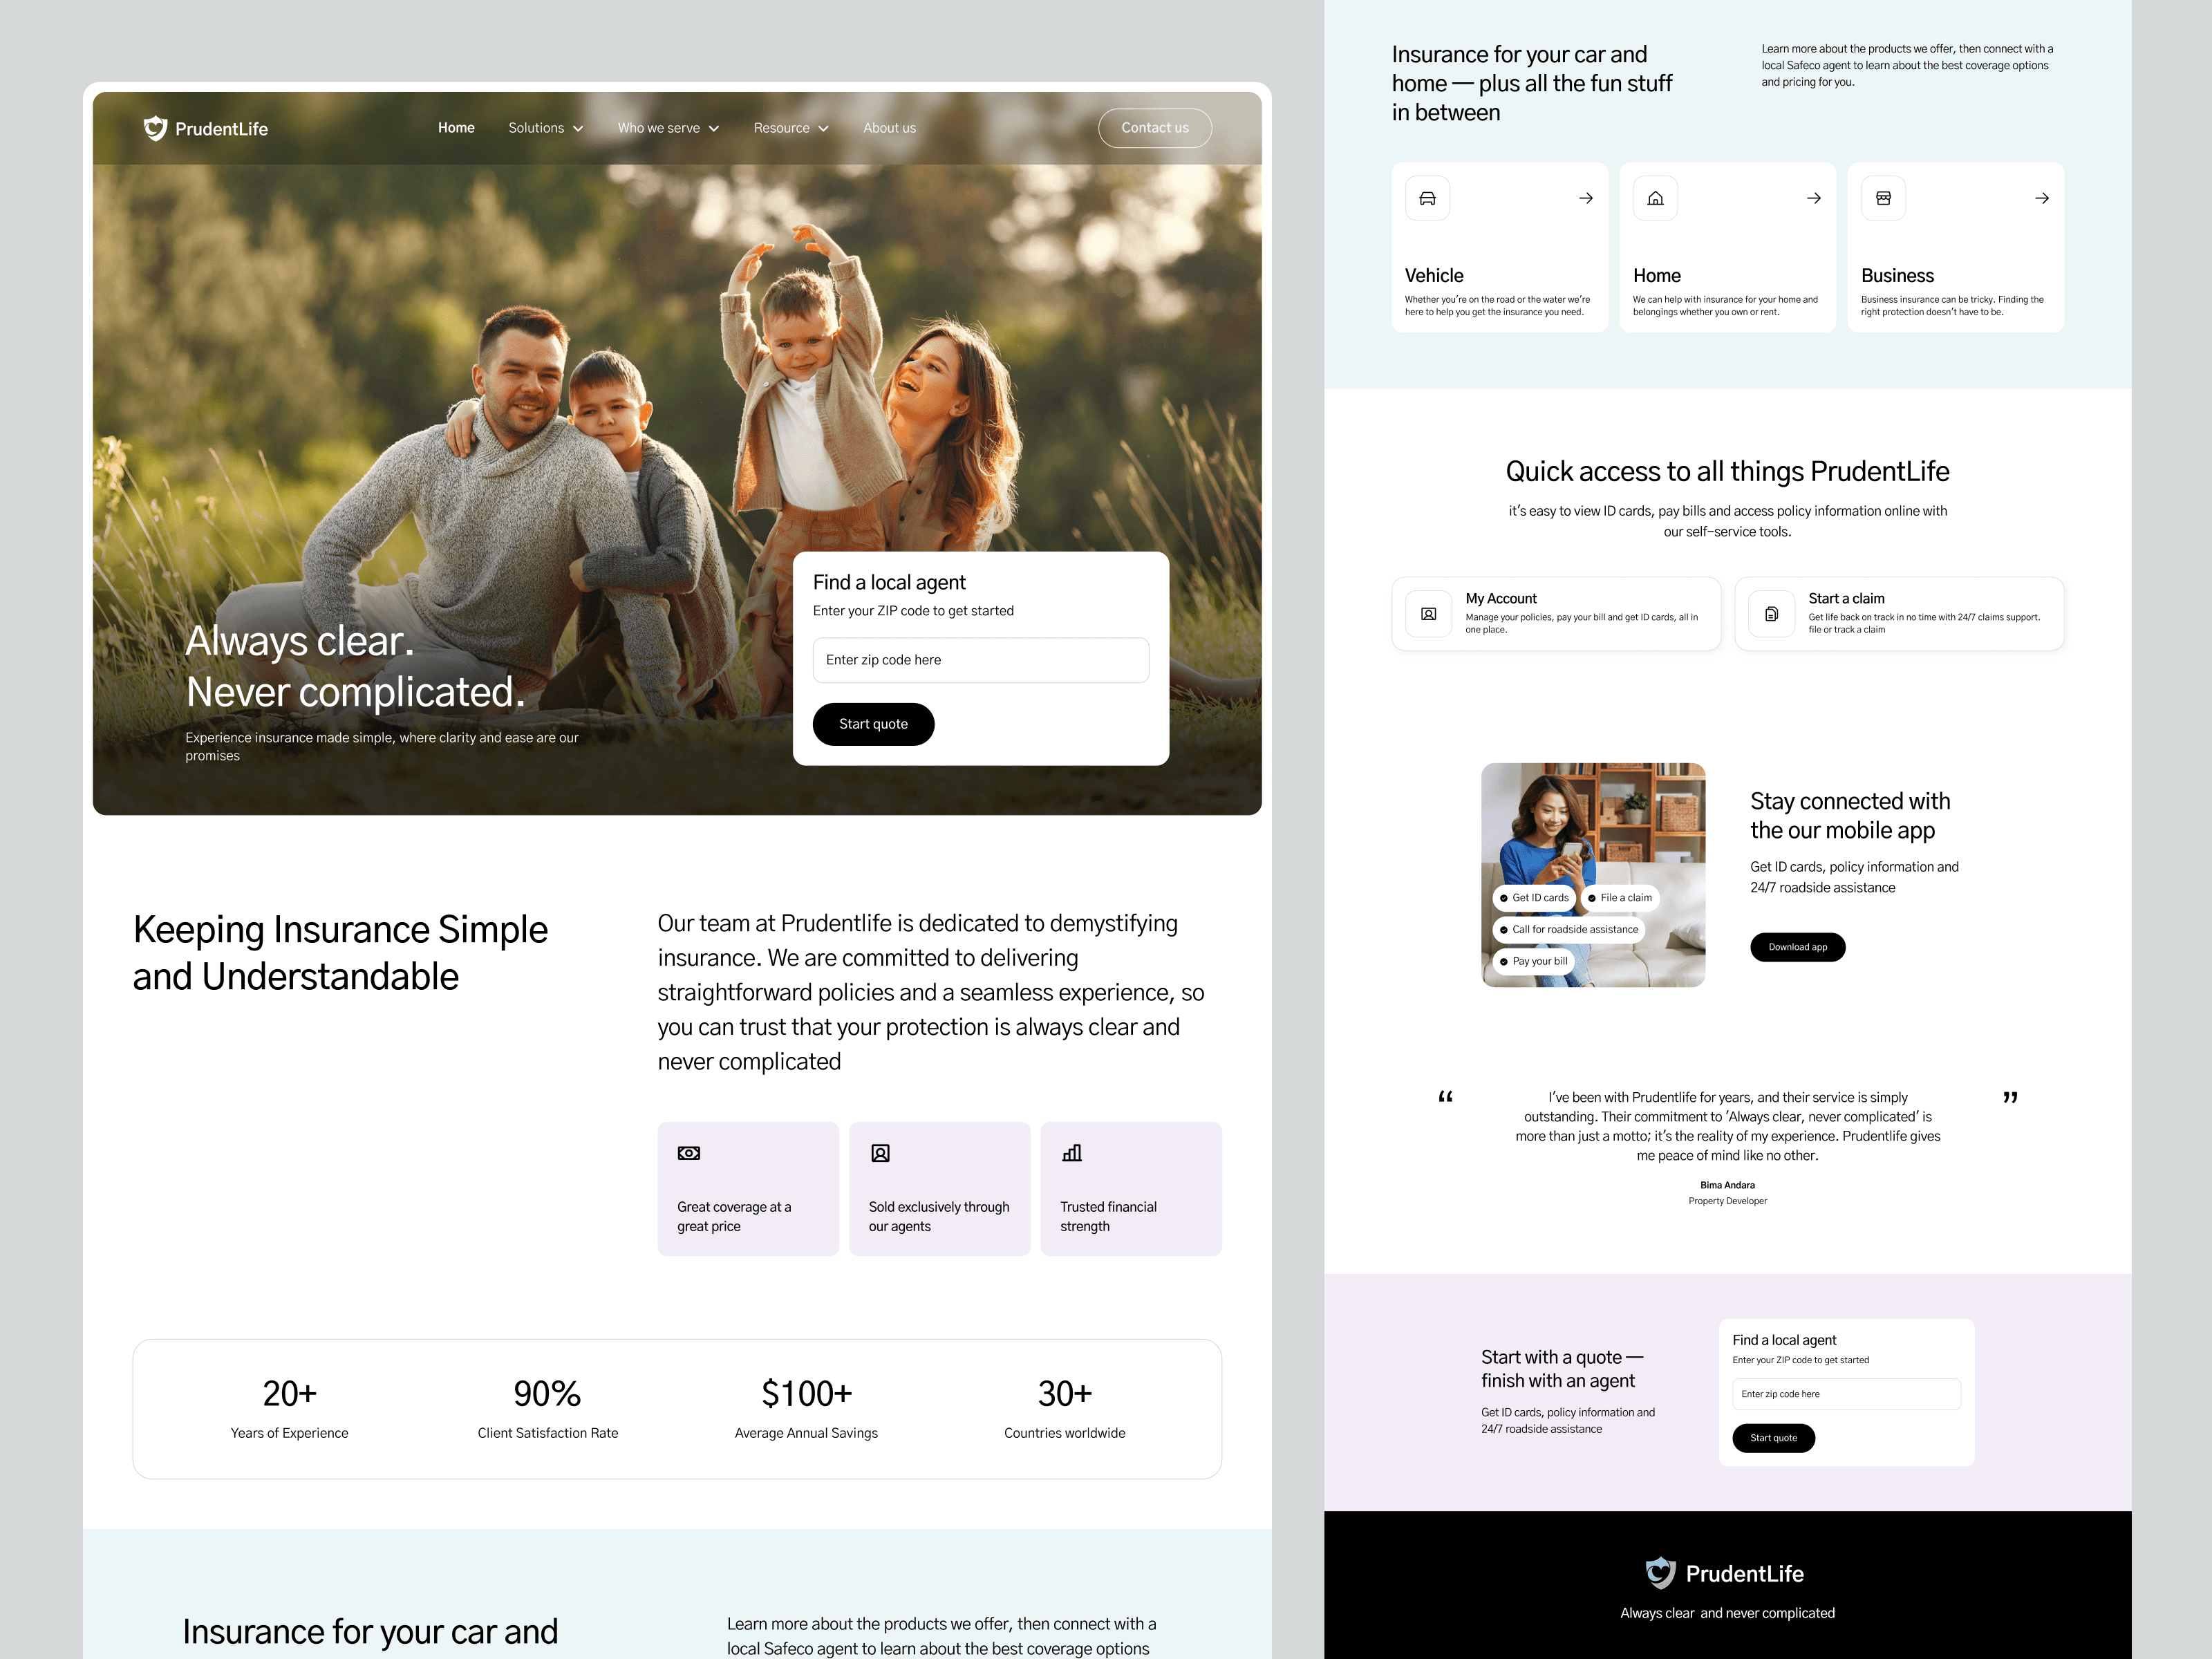Click the Contact us button
The image size is (2212, 1659).
pyautogui.click(x=1154, y=128)
